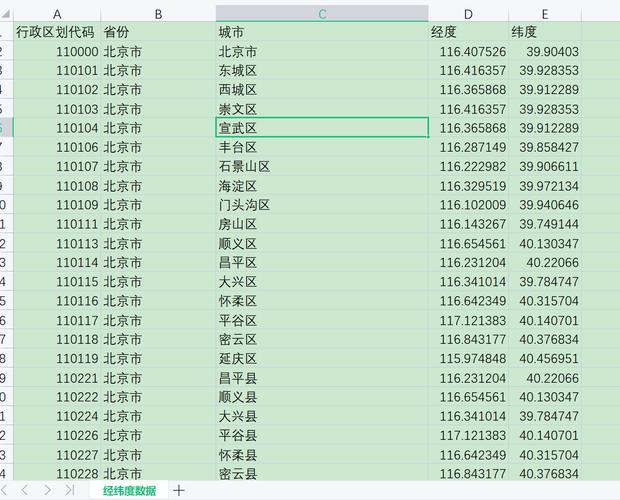Select longitude cell 115.974848
Screen dimensions: 620x500
pyautogui.click(x=468, y=358)
